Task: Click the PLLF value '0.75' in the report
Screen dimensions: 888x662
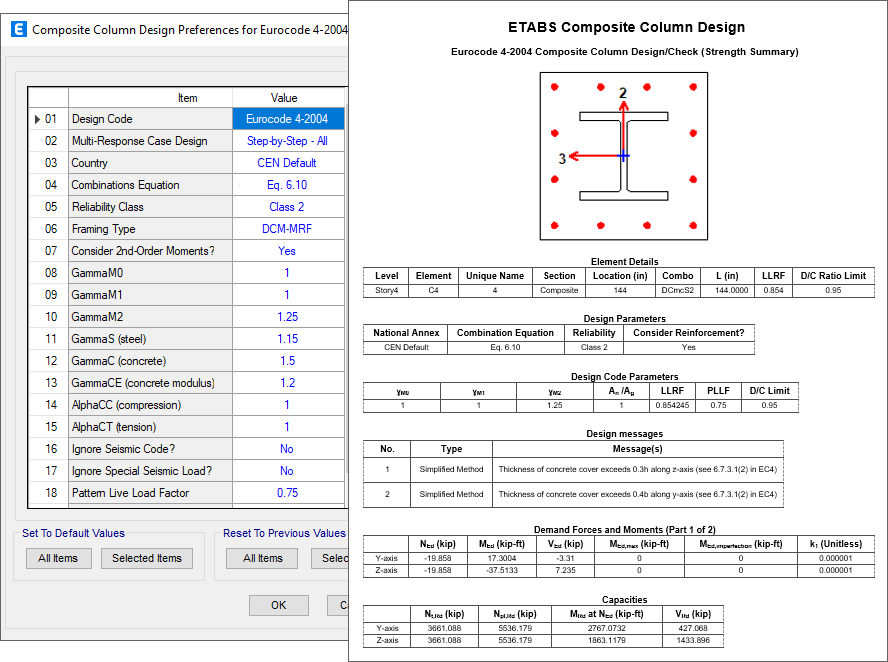Action: (x=718, y=405)
